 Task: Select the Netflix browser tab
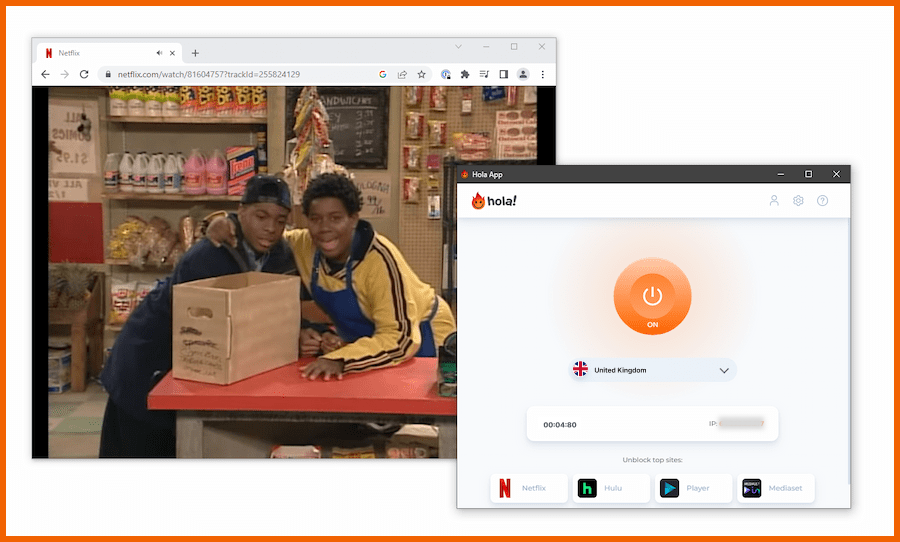(x=110, y=53)
